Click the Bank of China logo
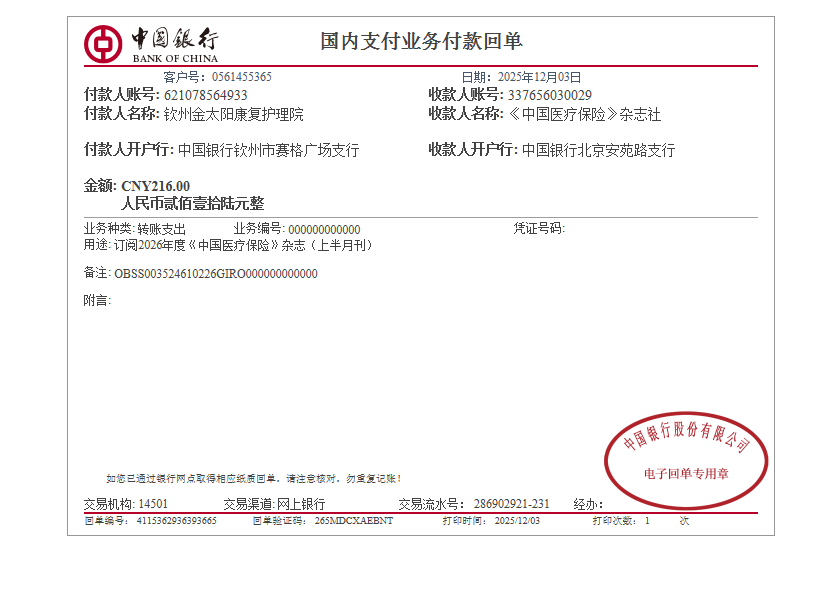Viewport: 834px width, 590px height. point(150,43)
